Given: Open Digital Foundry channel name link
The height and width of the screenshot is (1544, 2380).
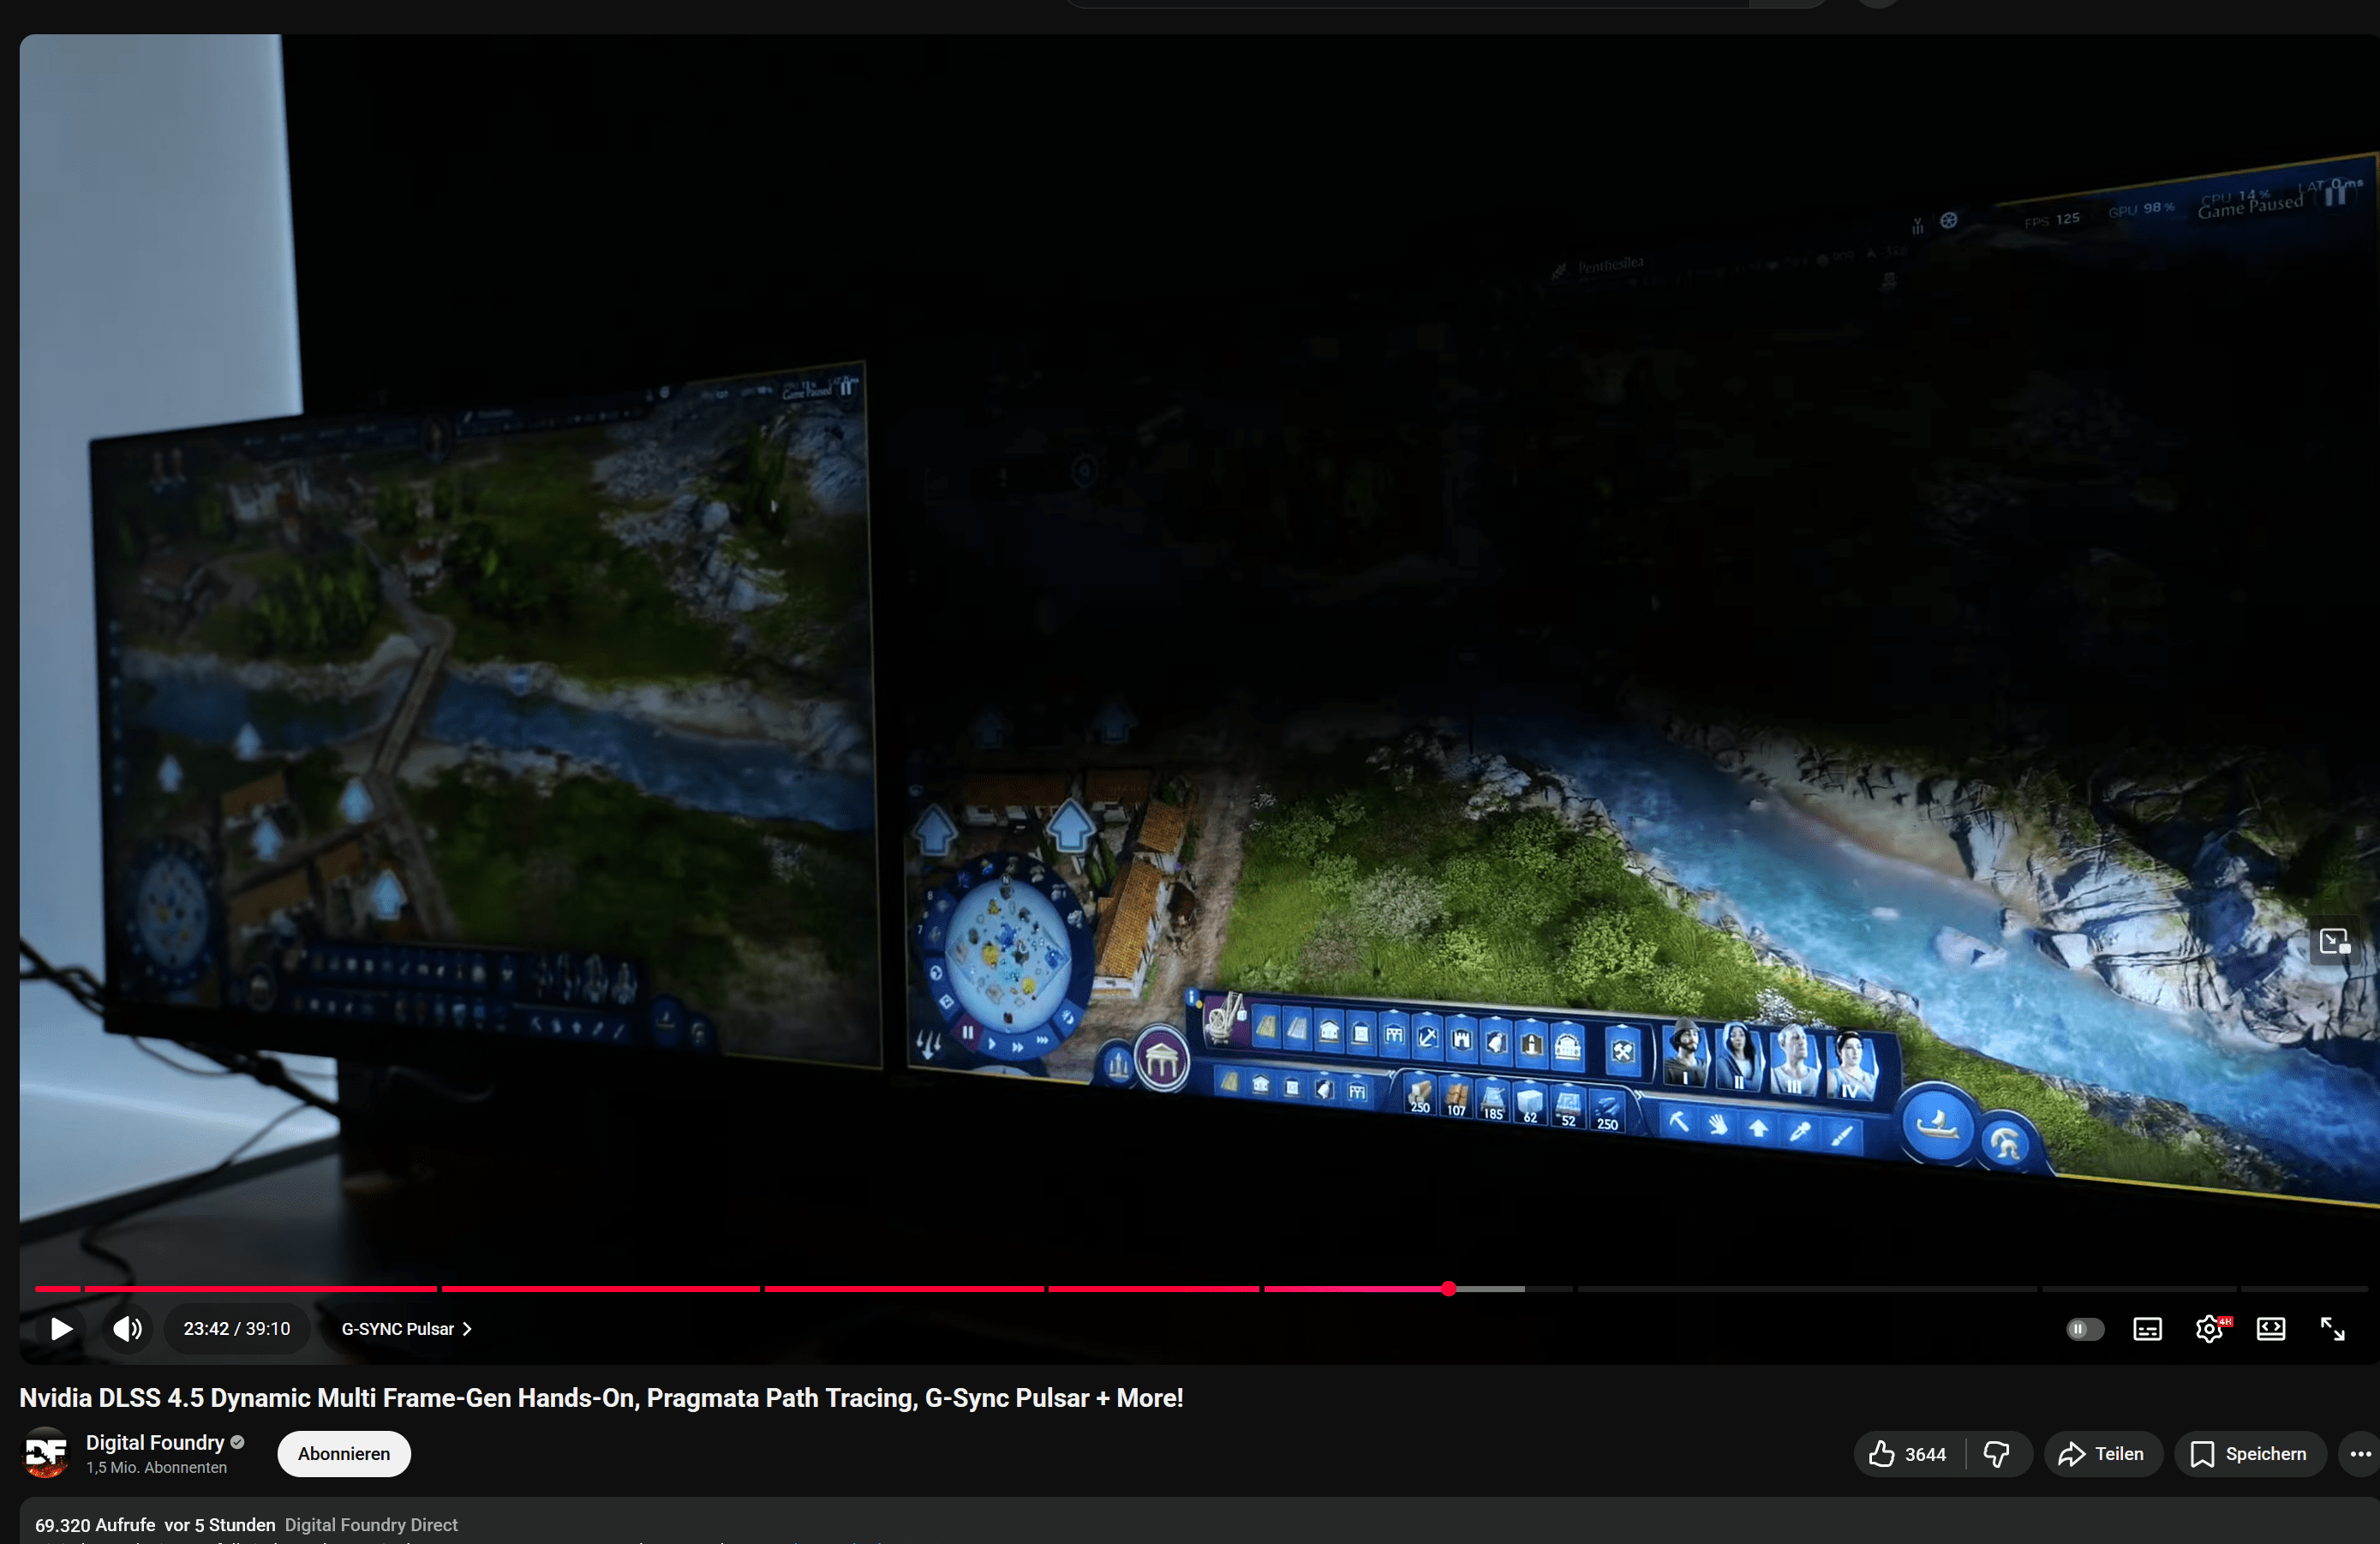Looking at the screenshot, I should [x=155, y=1442].
